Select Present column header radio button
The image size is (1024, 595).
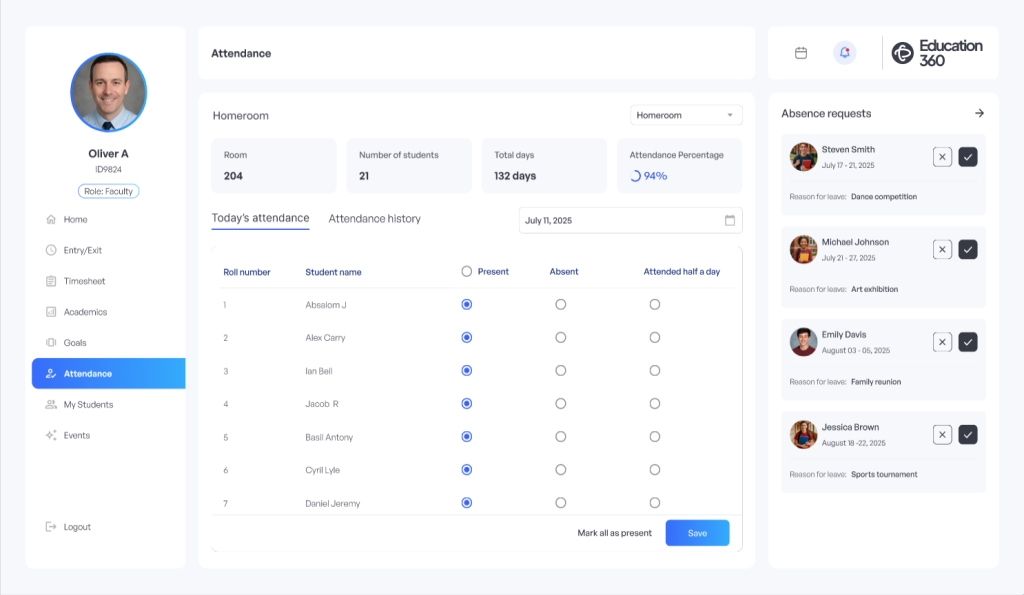pyautogui.click(x=467, y=271)
